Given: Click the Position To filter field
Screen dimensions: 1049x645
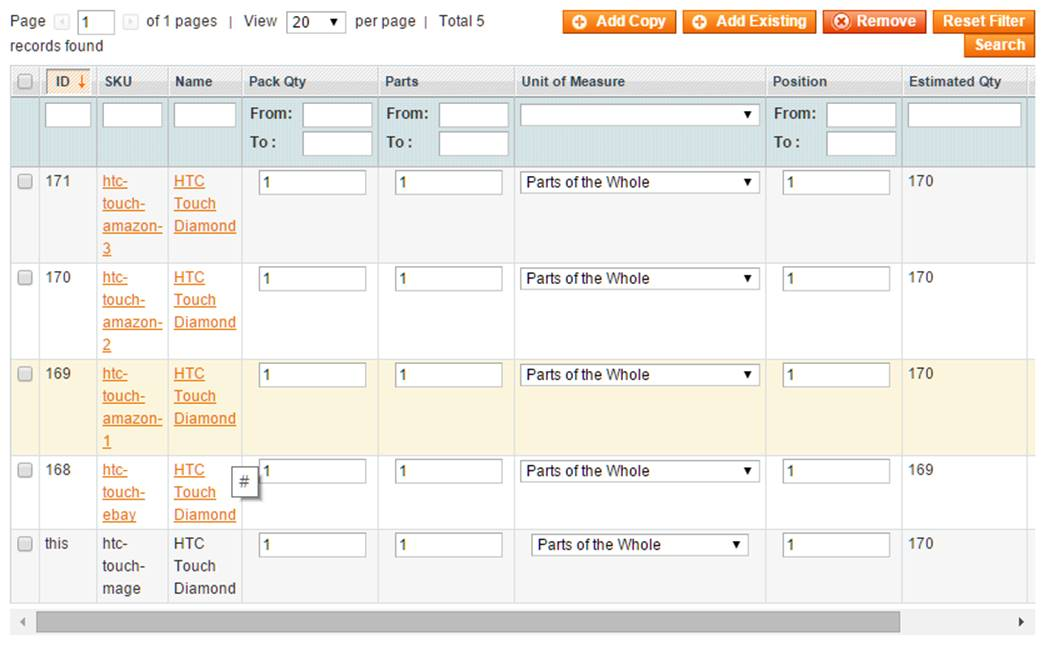Looking at the screenshot, I should [861, 143].
